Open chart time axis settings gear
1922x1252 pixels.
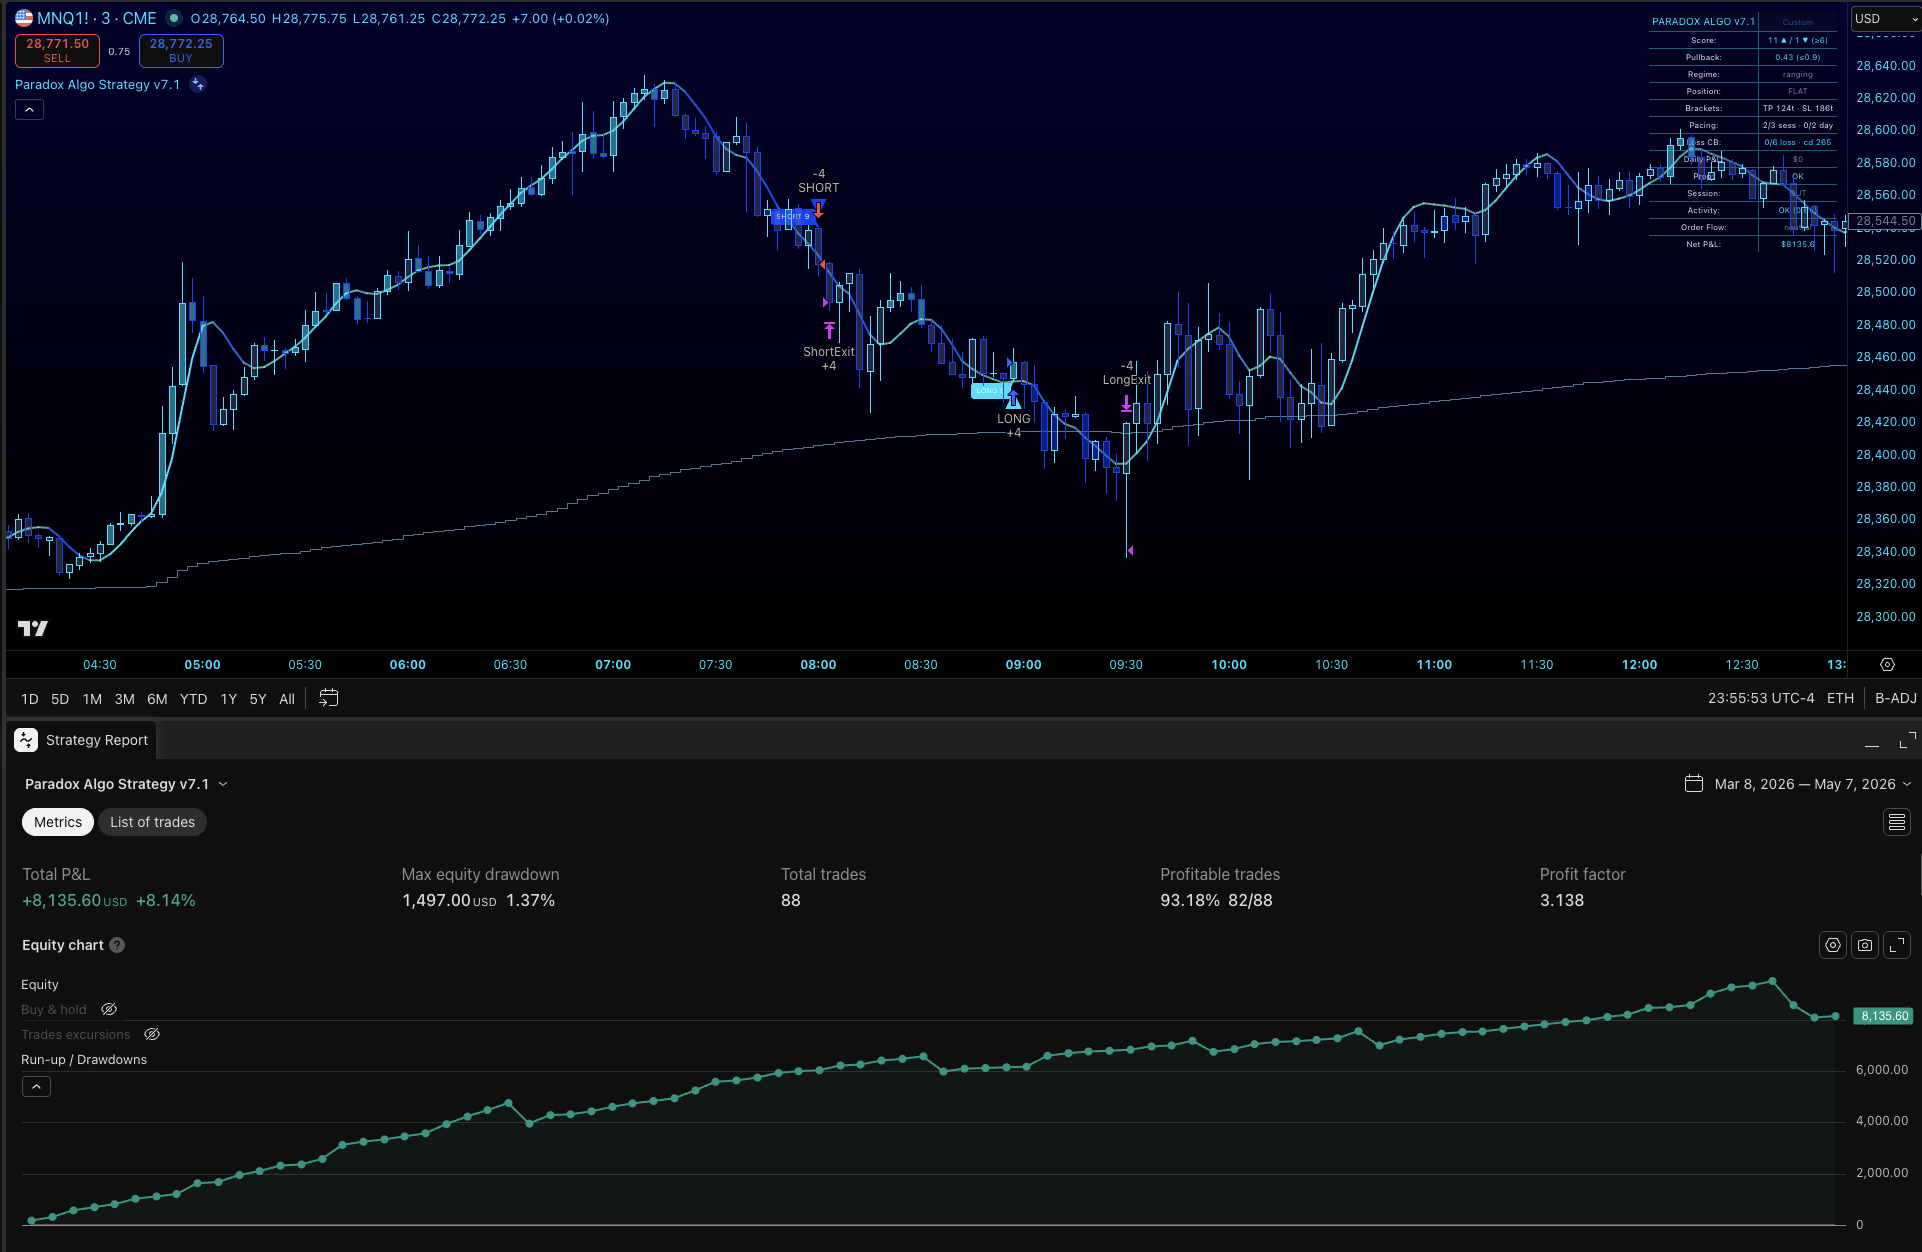tap(1887, 664)
